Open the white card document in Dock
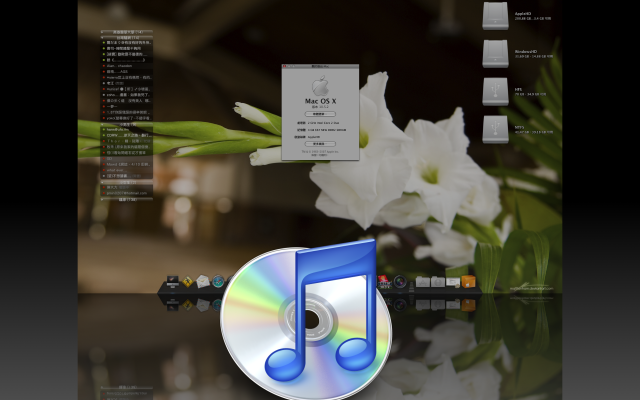 click(453, 282)
